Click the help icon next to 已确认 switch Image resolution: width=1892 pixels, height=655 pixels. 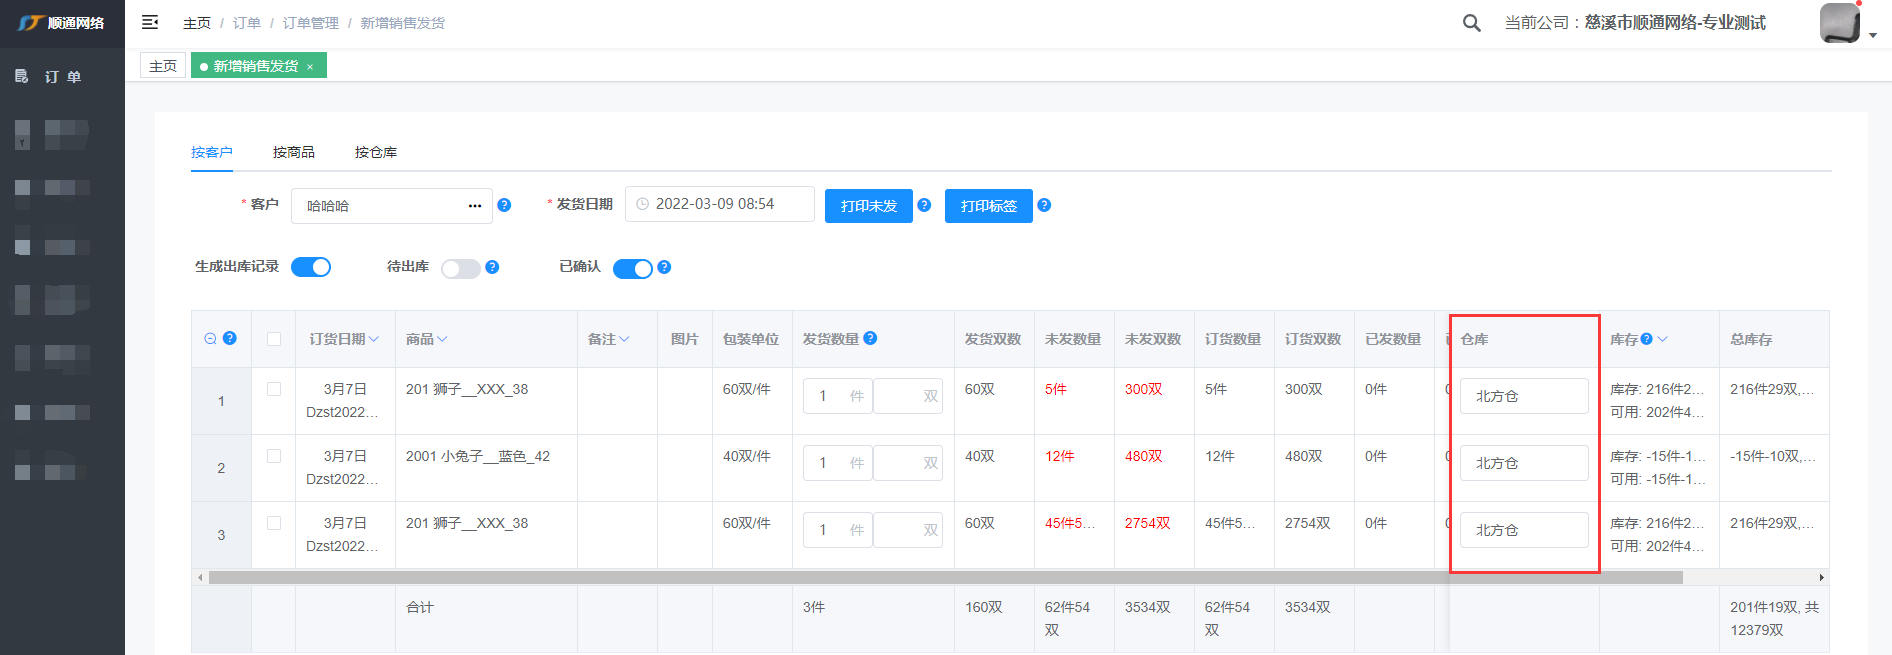664,267
